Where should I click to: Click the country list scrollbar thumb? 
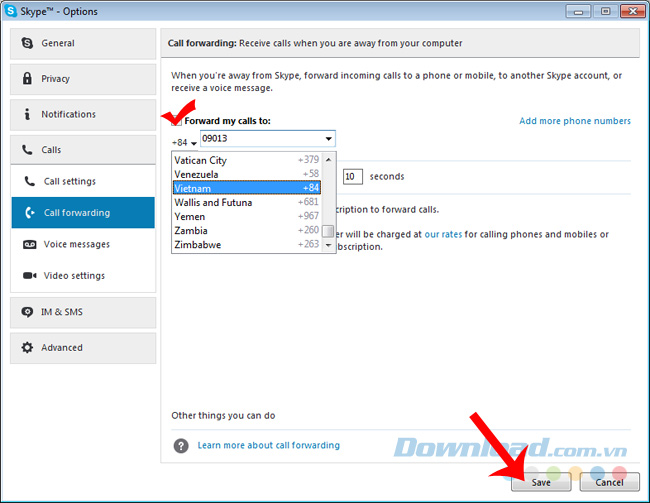click(x=328, y=231)
